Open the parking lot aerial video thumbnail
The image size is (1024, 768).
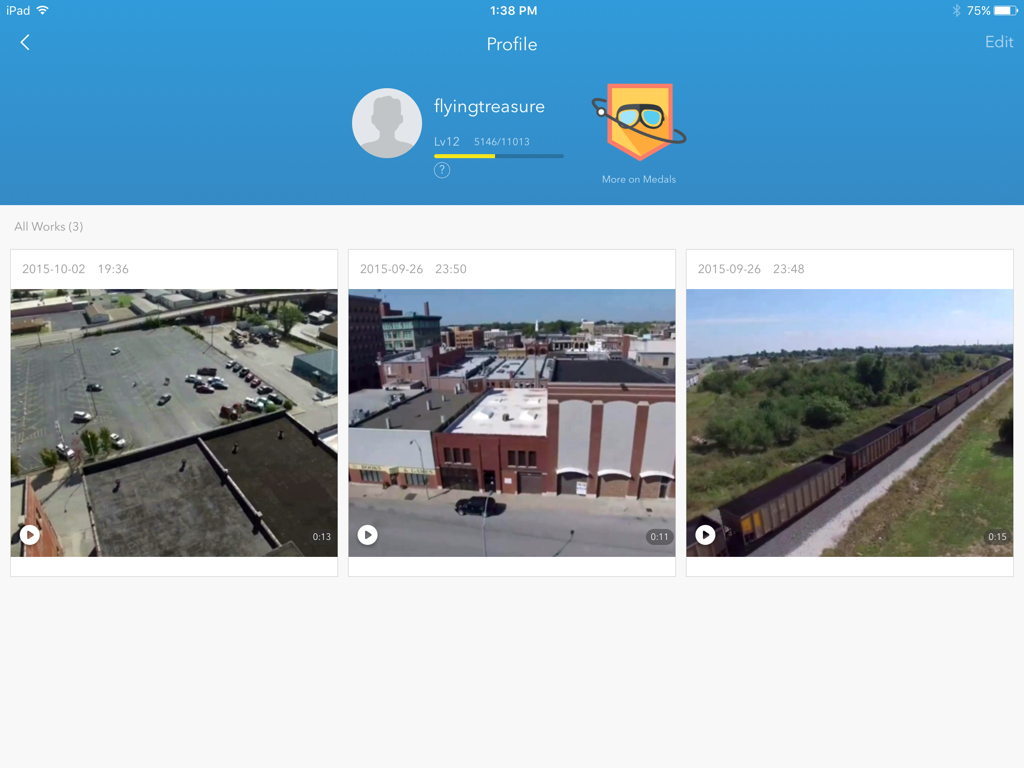(x=174, y=423)
